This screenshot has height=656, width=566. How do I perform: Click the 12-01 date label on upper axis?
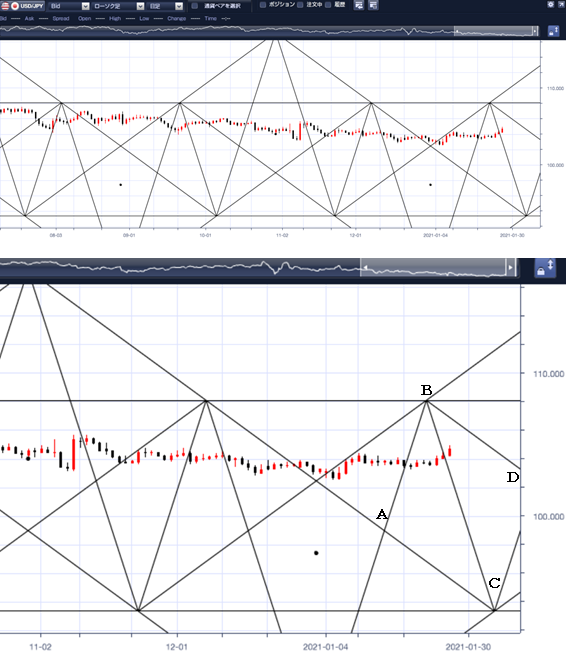pos(355,236)
